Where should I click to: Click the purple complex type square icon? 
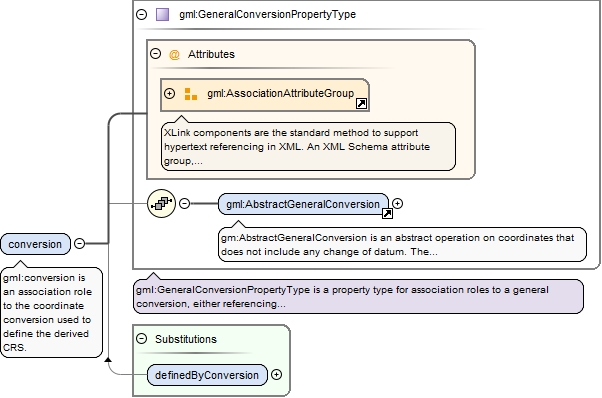162,15
